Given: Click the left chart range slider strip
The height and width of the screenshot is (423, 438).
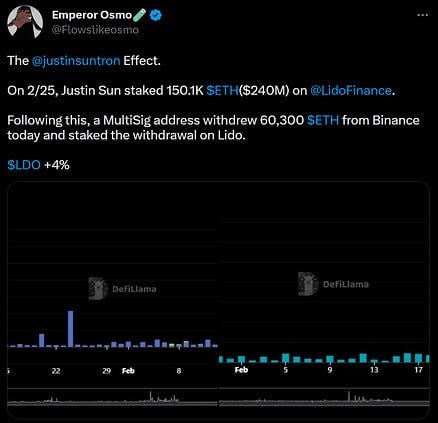Looking at the screenshot, I should [112, 398].
